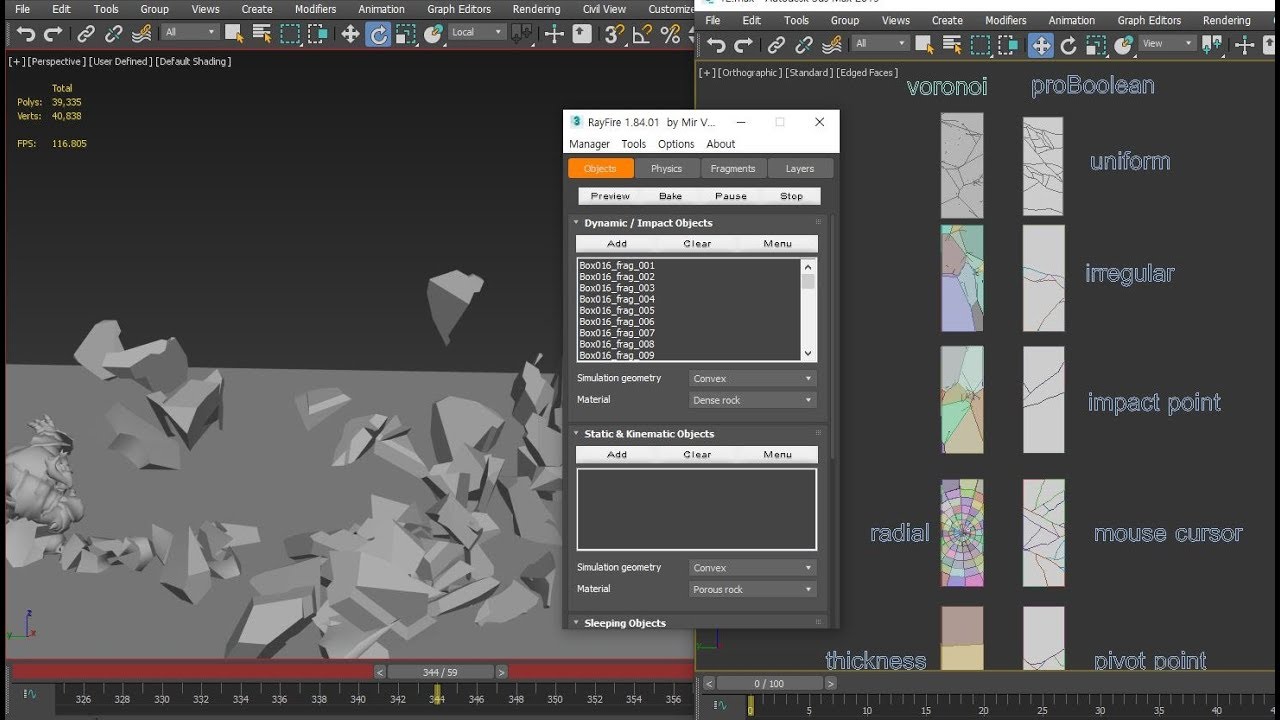Pick Select Object tool in left window toolbar

point(235,34)
